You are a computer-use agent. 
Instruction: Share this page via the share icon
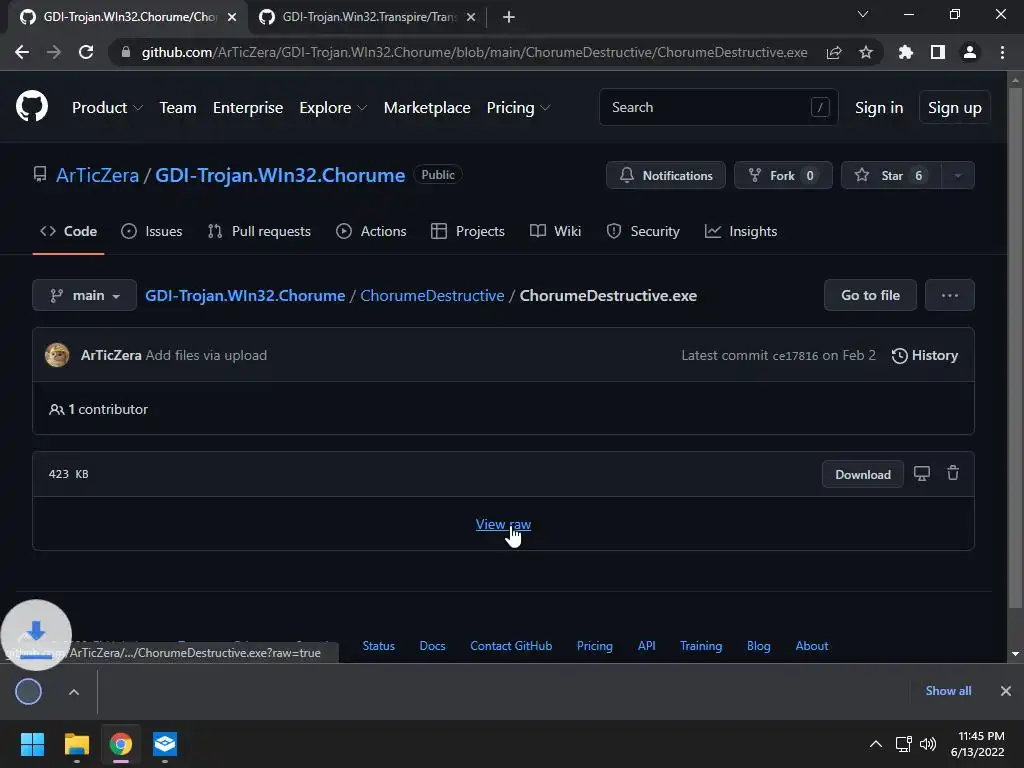click(834, 52)
